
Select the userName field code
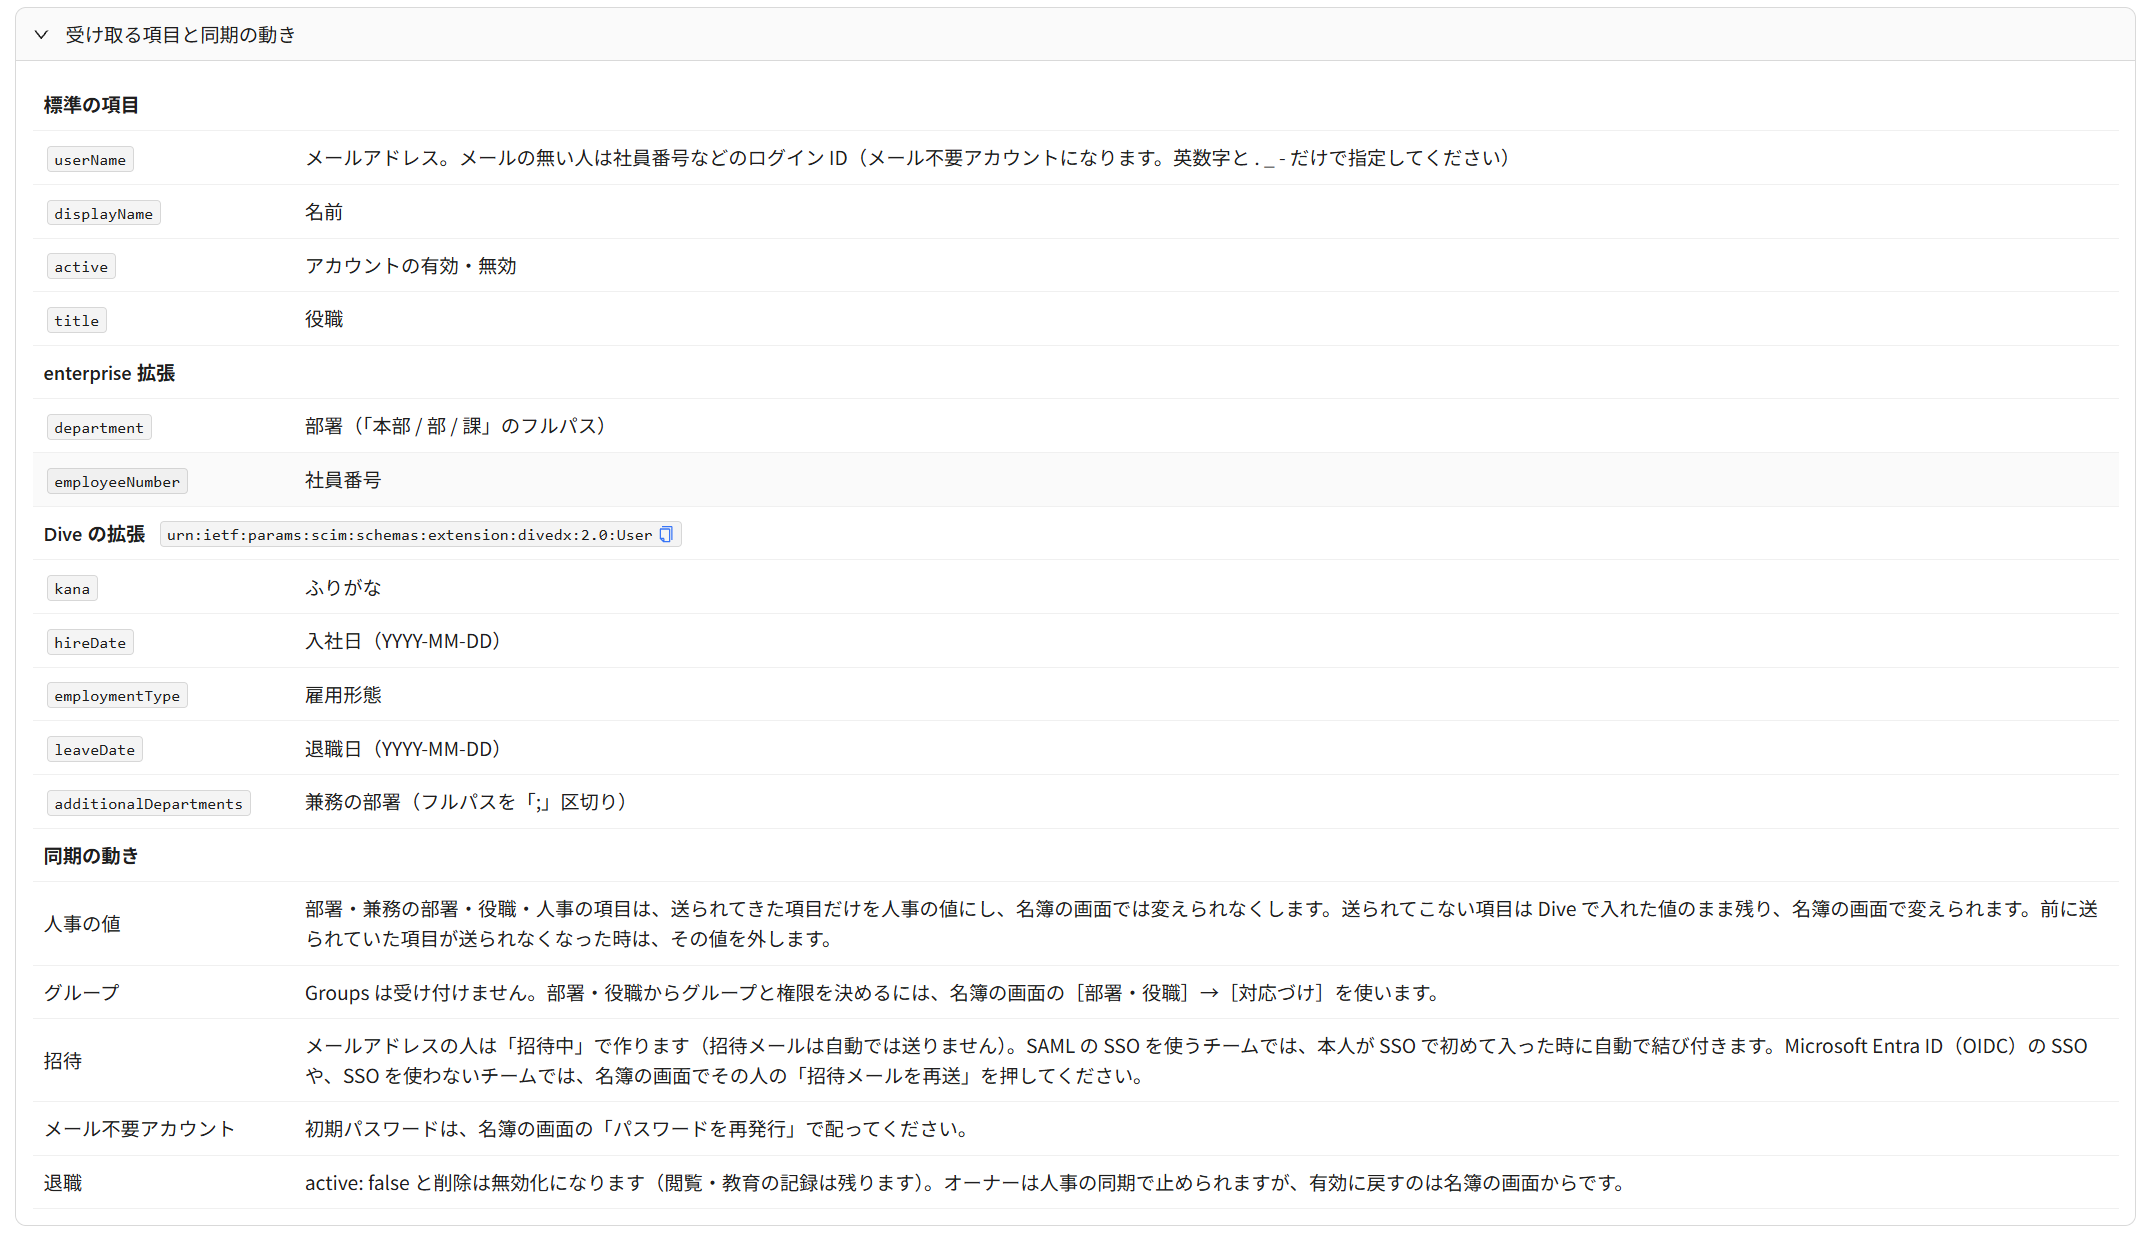[90, 160]
